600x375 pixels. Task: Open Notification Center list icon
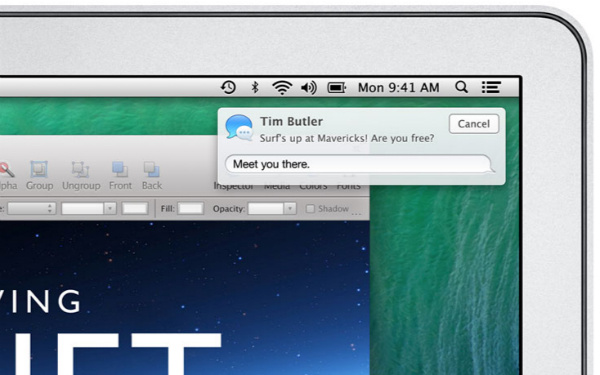[x=491, y=87]
